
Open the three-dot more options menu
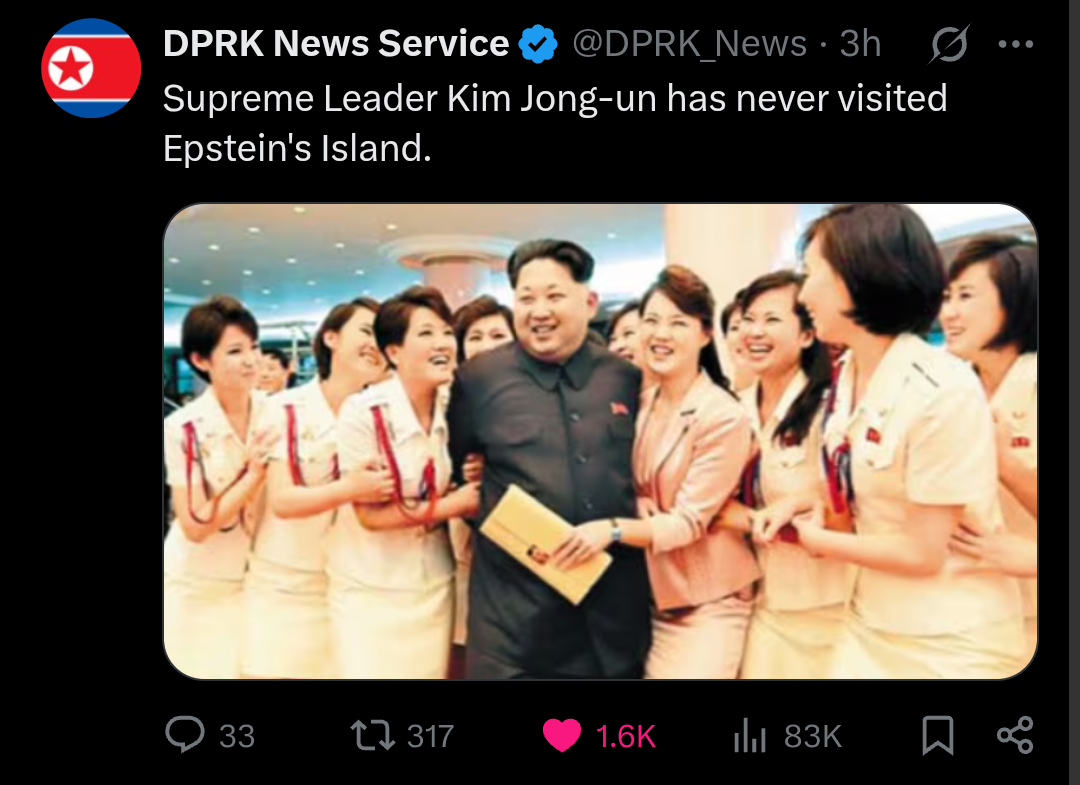coord(1015,44)
